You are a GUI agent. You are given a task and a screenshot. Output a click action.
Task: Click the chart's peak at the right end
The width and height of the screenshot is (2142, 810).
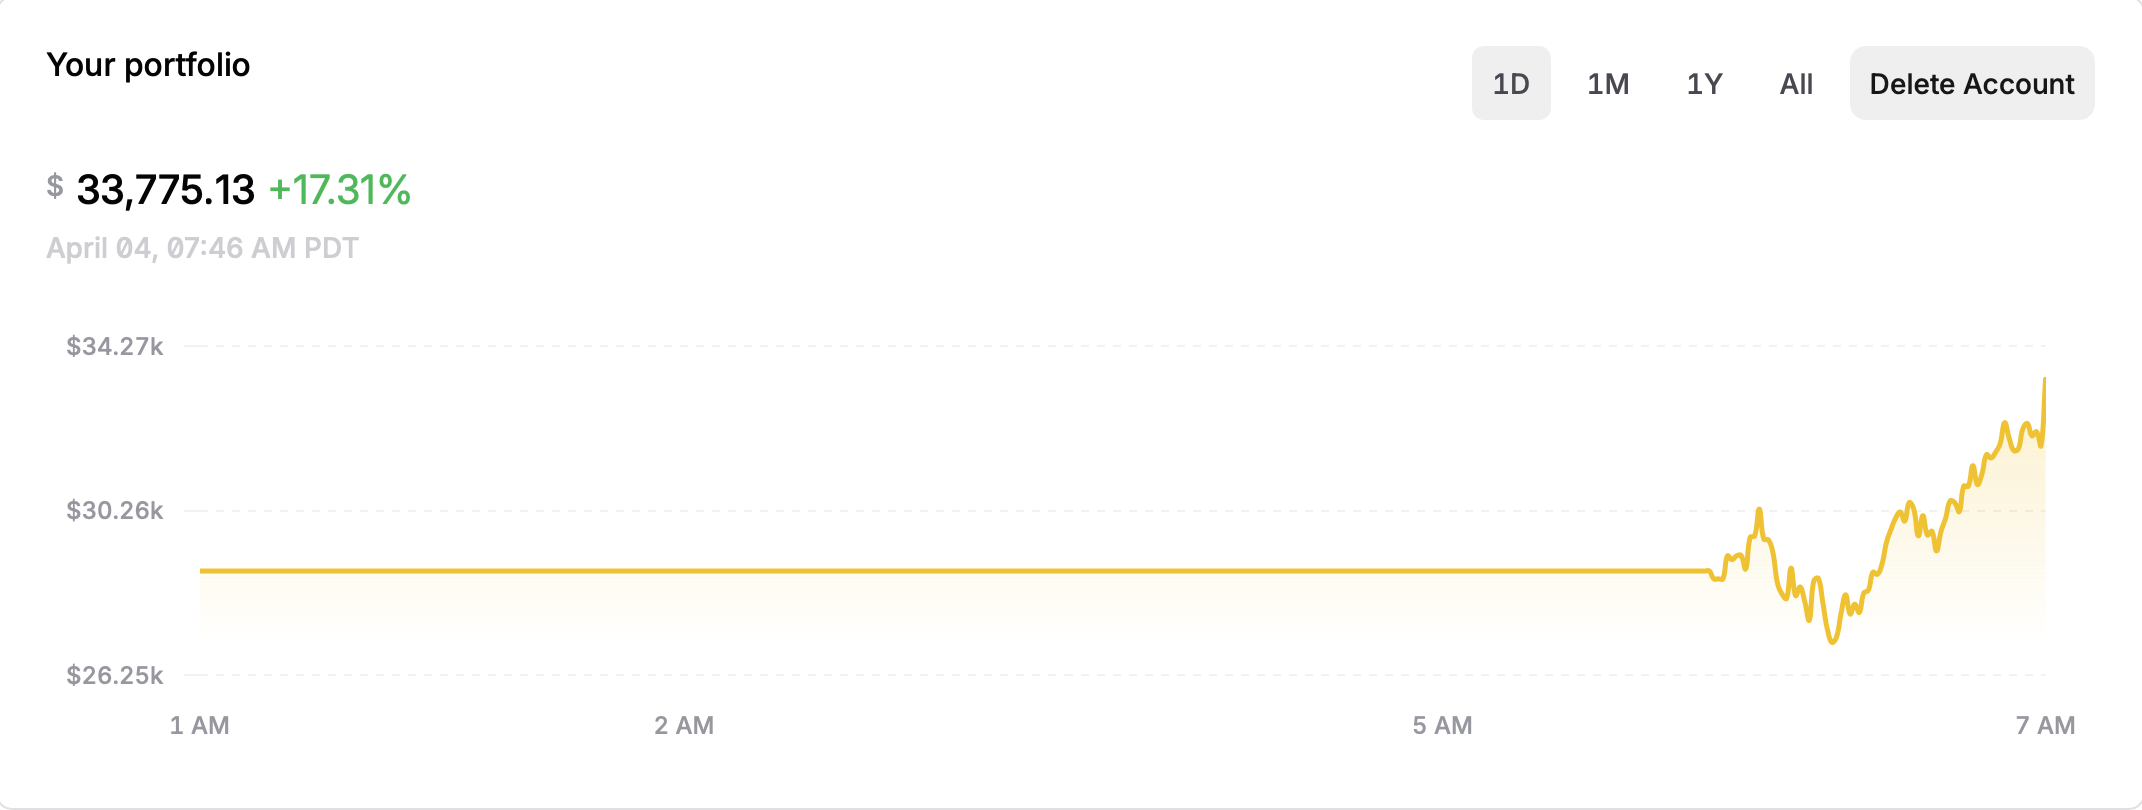[x=2044, y=380]
